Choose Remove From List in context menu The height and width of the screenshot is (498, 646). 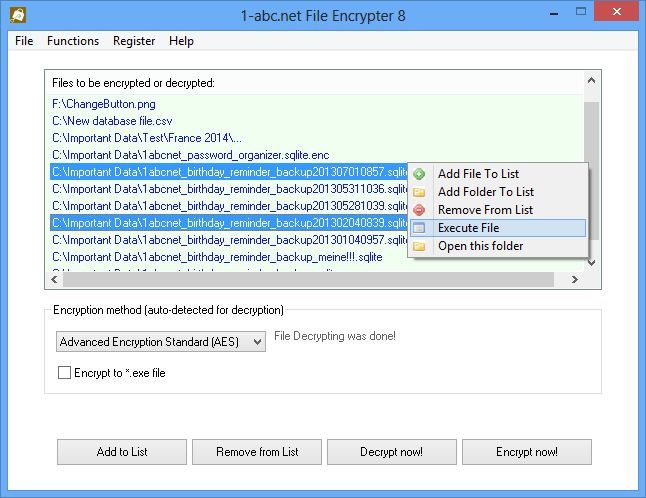[498, 210]
